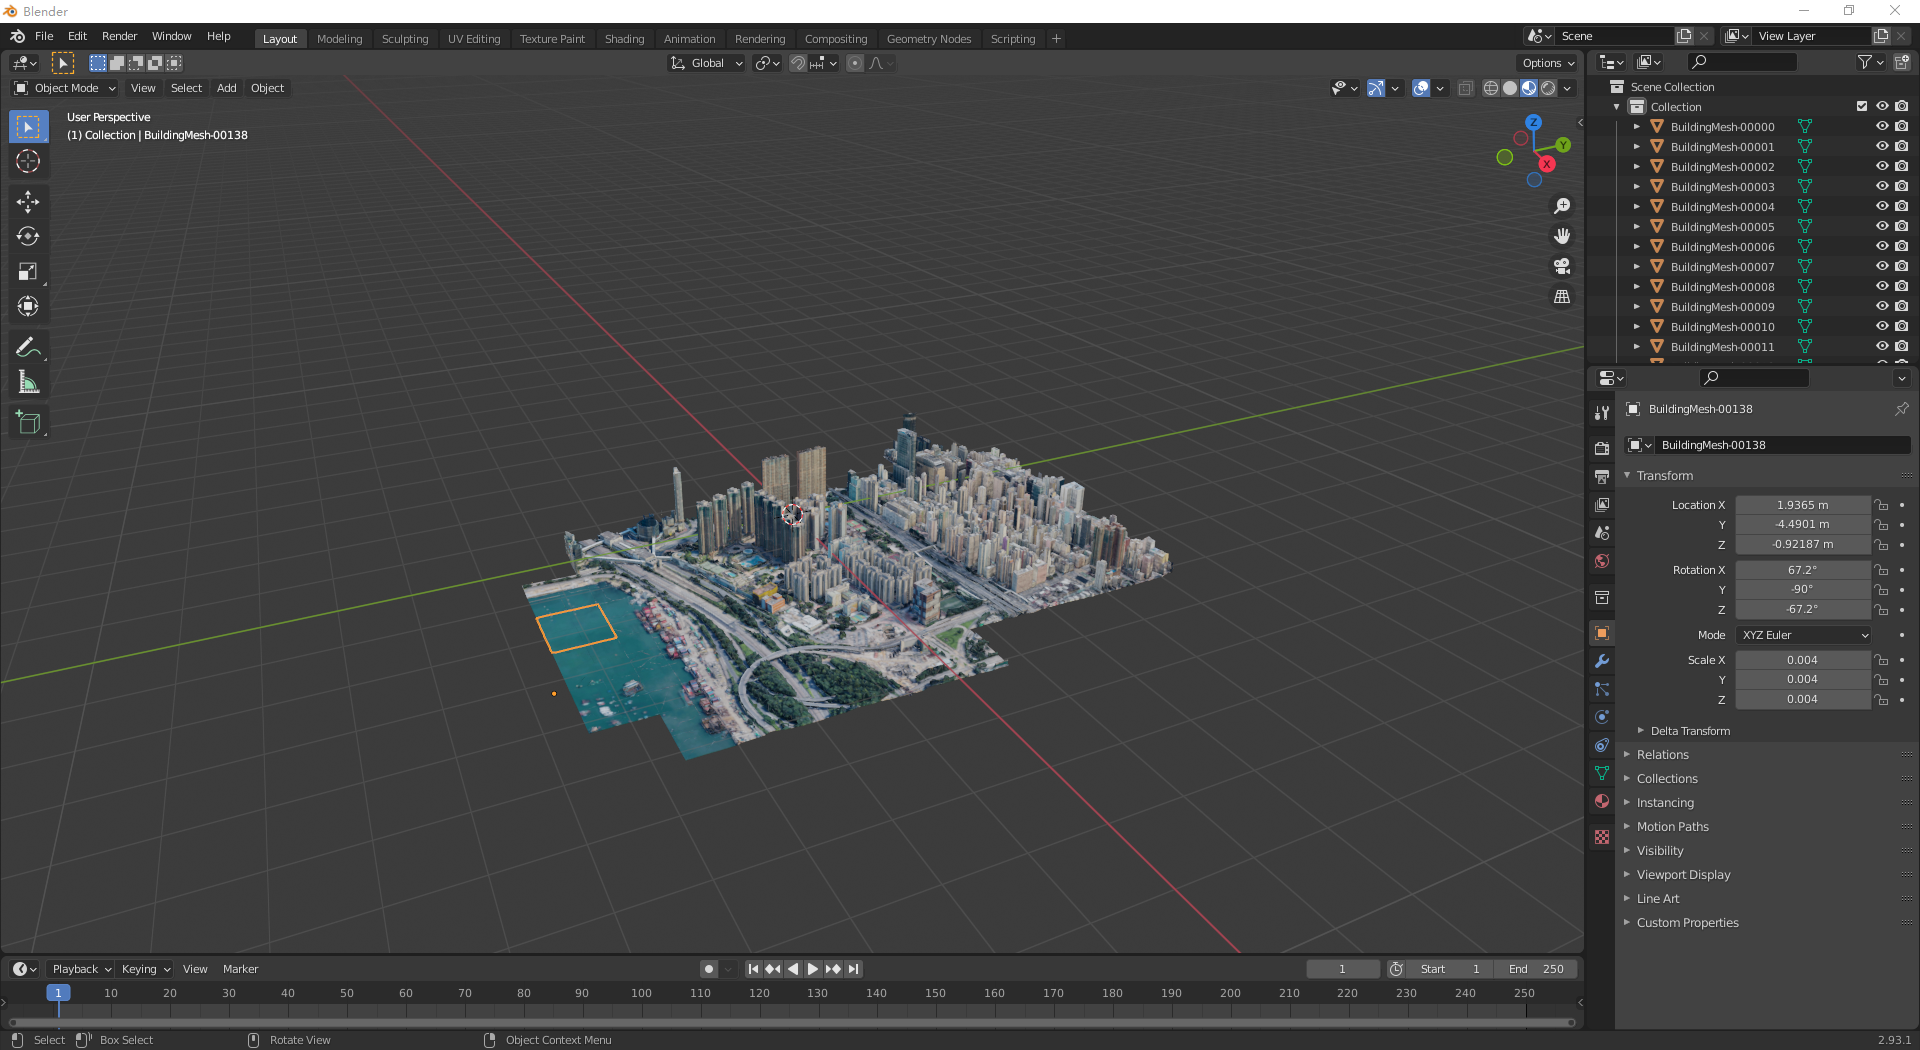Activate the Move tool
The image size is (1920, 1050).
28,202
